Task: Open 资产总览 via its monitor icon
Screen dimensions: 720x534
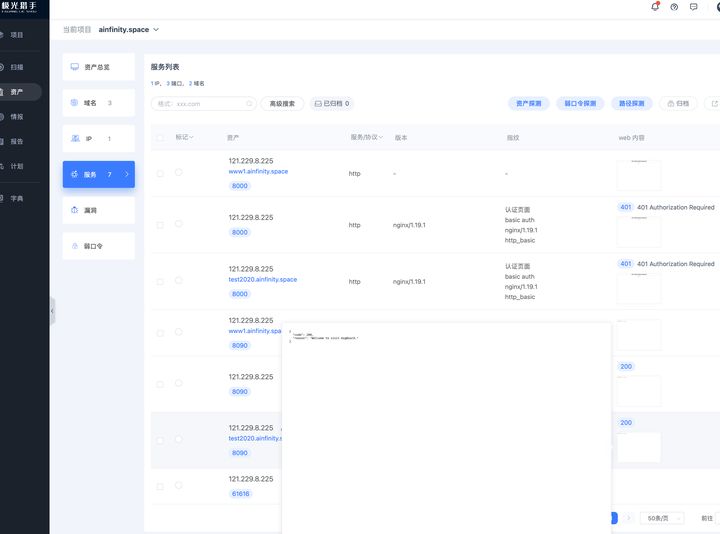Action: point(74,67)
